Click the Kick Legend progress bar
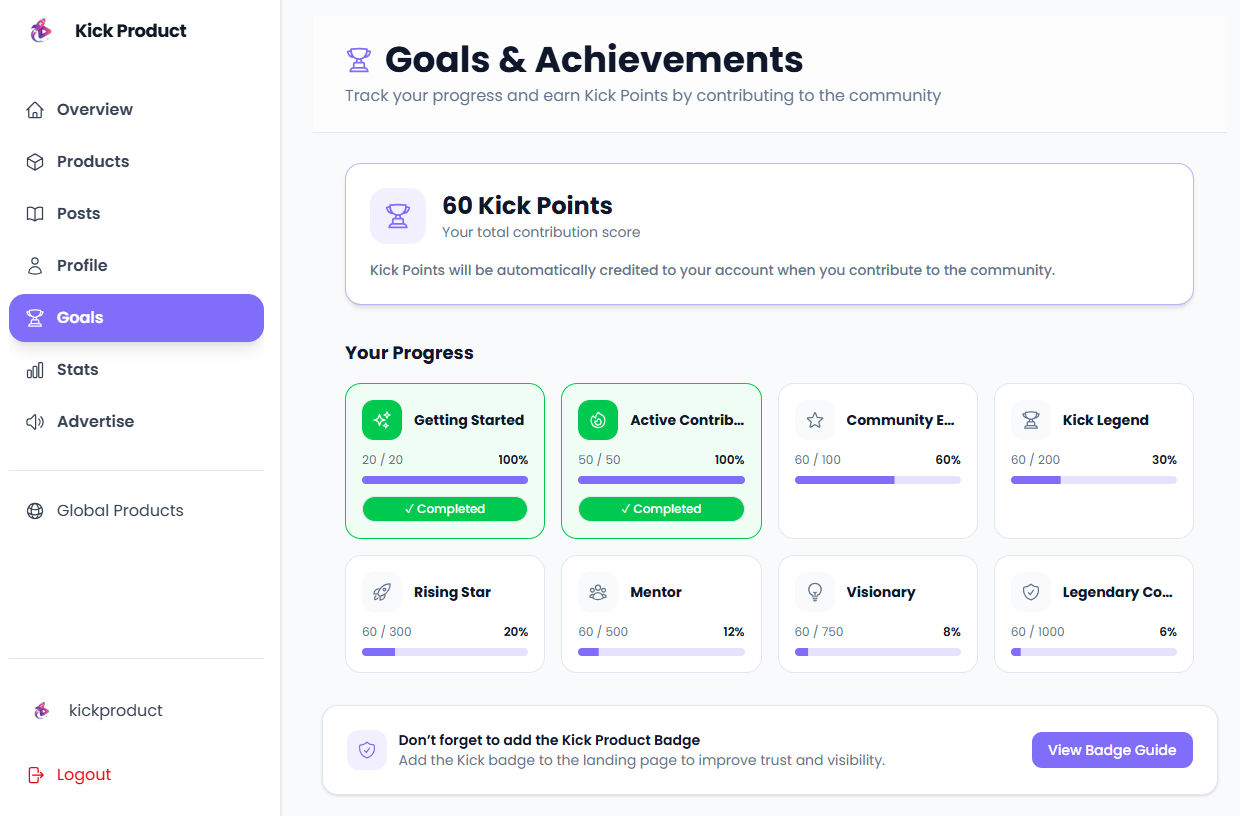1240x816 pixels. click(1093, 480)
